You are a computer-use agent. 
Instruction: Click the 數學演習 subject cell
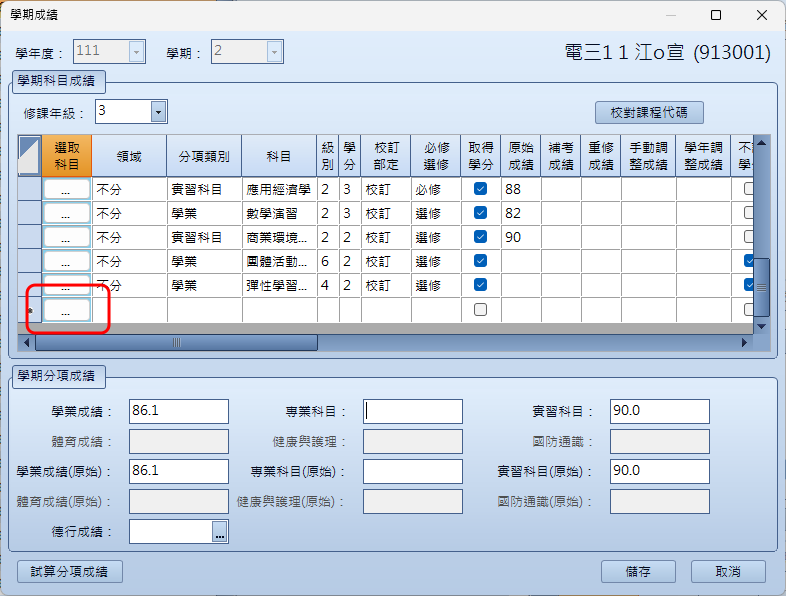279,214
